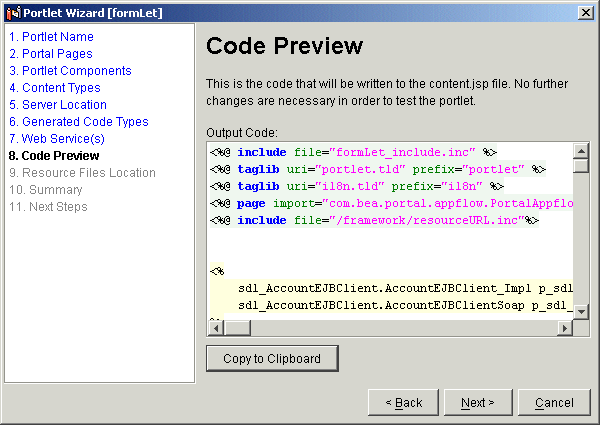600x425 pixels.
Task: Click disabled step 10. Summary
Action: coord(46,190)
